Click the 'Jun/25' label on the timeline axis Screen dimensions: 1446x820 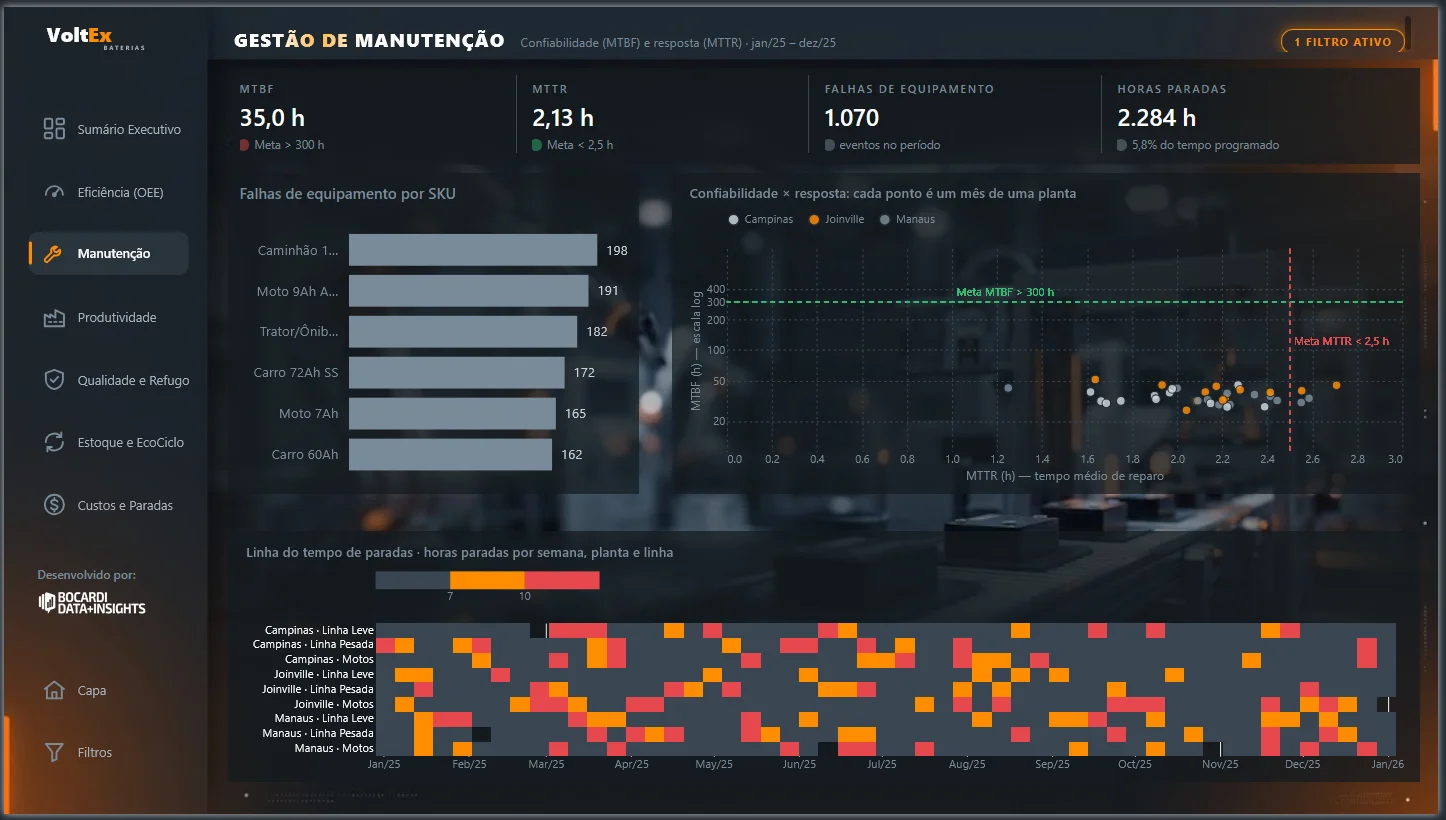coord(798,765)
